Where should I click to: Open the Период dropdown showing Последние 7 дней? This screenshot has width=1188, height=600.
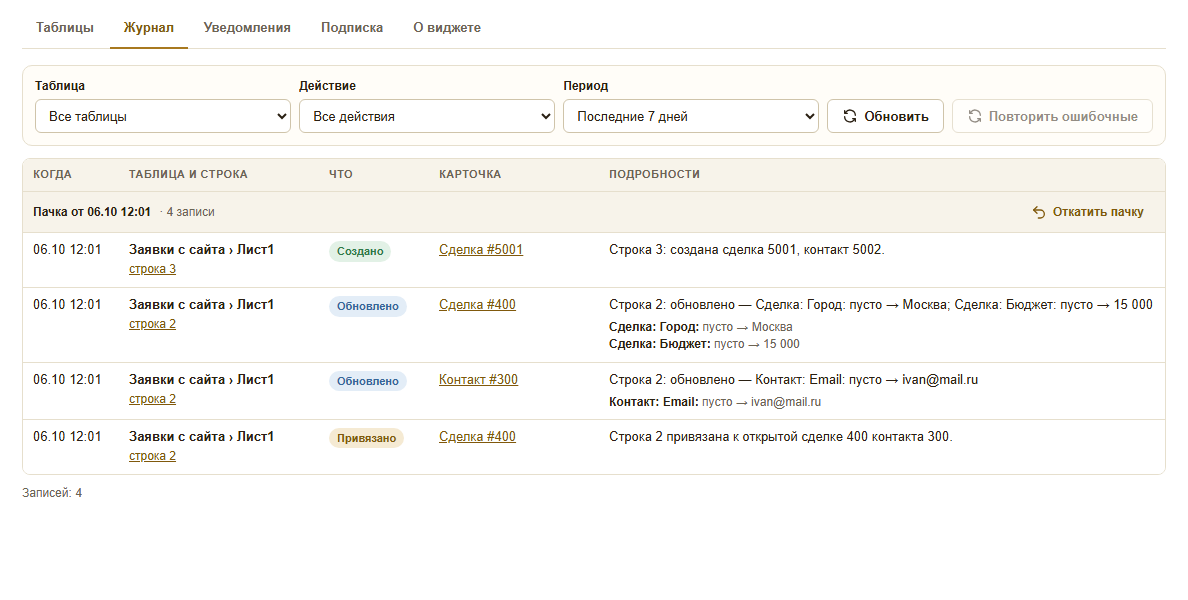tap(691, 117)
